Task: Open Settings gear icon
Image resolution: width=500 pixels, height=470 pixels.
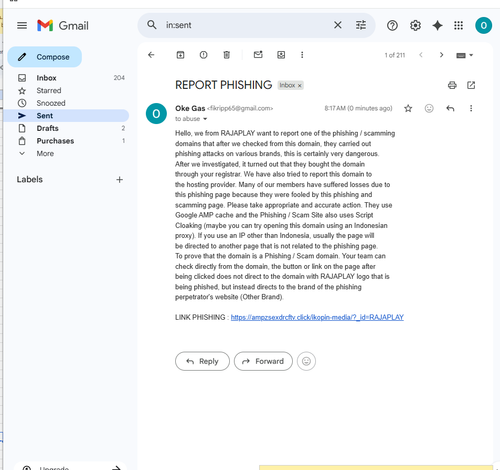Action: click(x=415, y=25)
